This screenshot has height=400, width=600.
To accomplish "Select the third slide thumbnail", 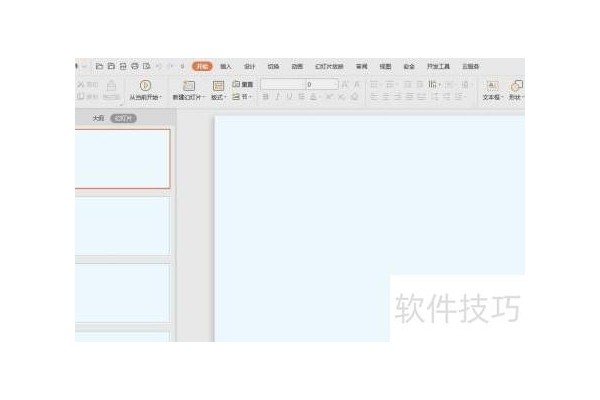I will click(122, 293).
